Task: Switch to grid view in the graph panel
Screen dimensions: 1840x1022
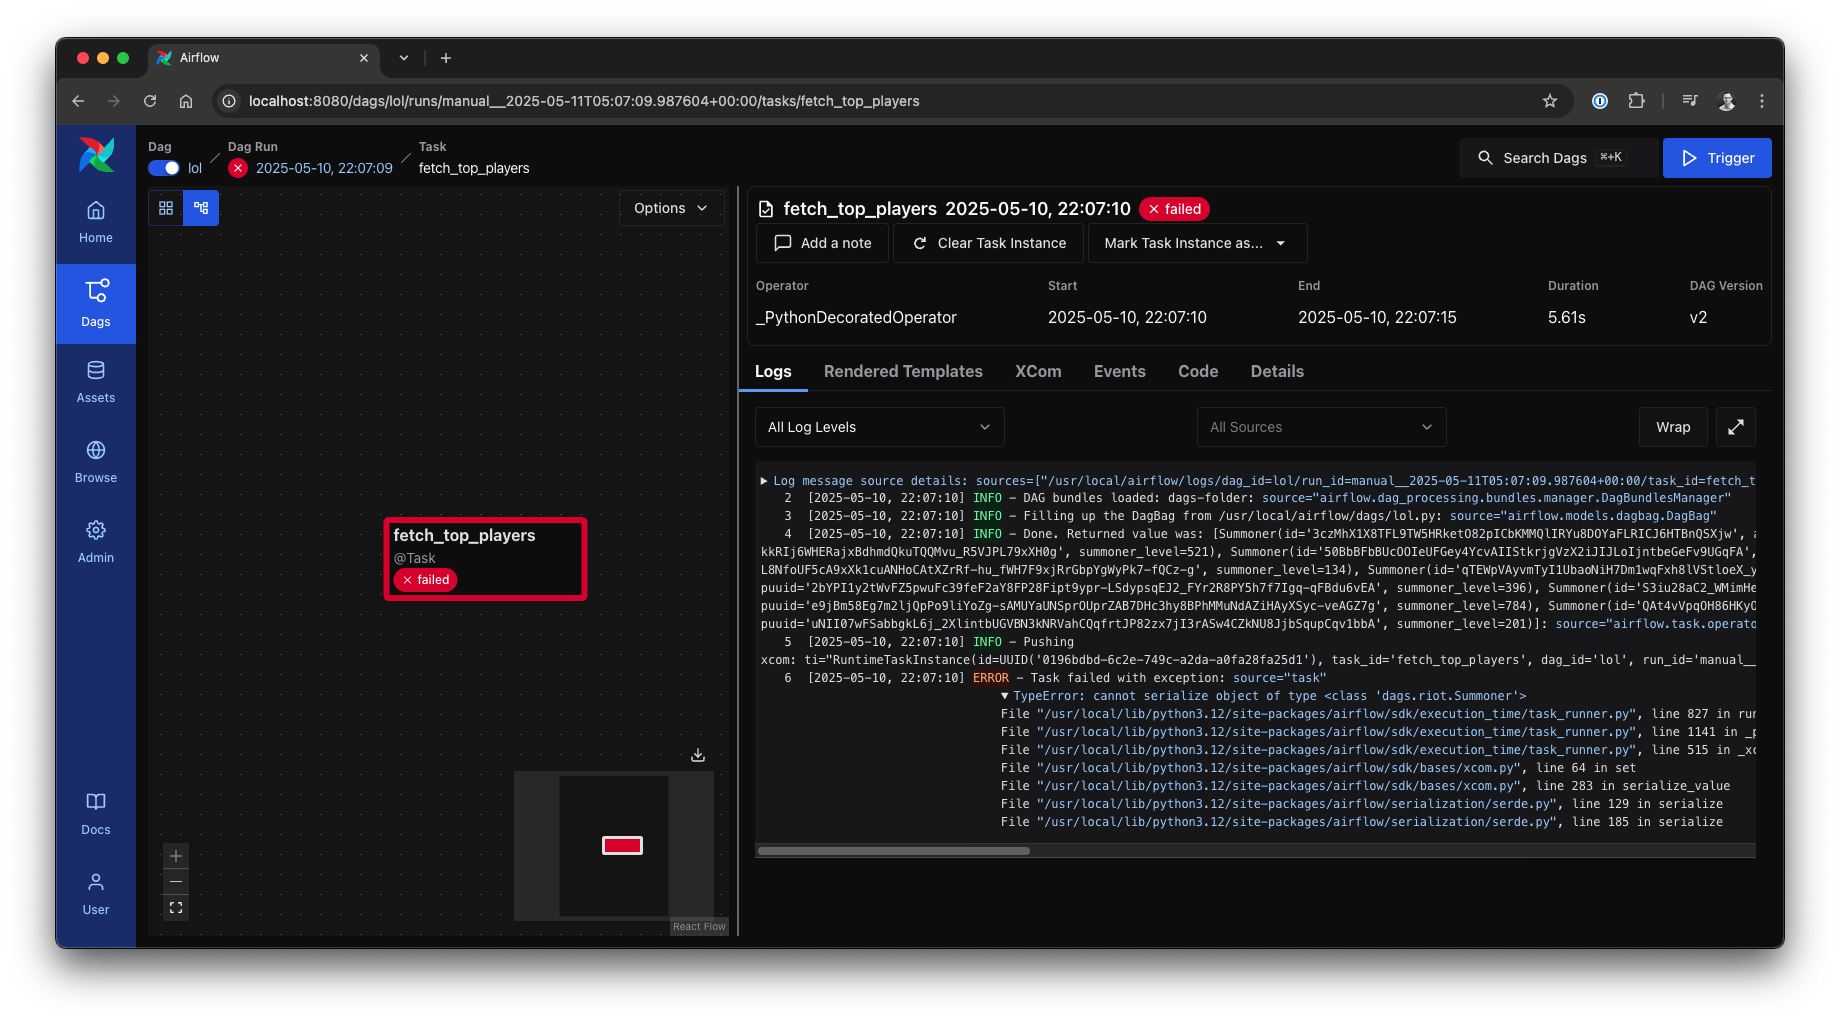Action: [166, 208]
